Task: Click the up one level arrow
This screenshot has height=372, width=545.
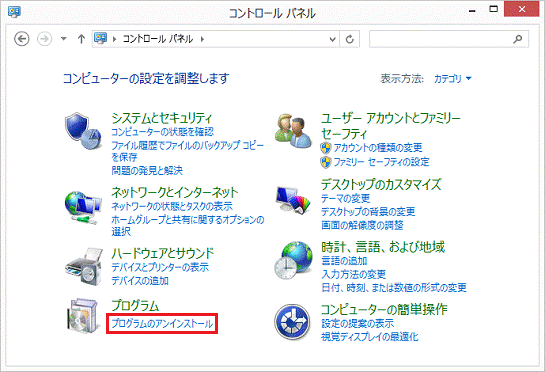Action: click(81, 39)
